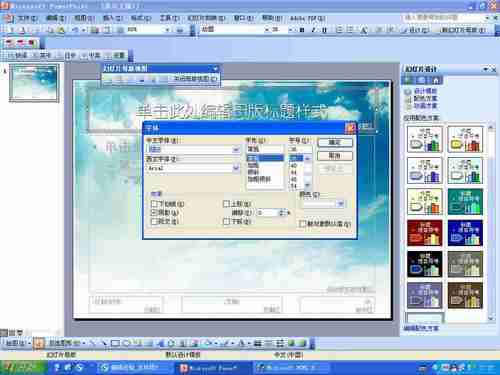Select the slide master thumbnail in left pane
This screenshot has width=500, height=375.
click(34, 83)
